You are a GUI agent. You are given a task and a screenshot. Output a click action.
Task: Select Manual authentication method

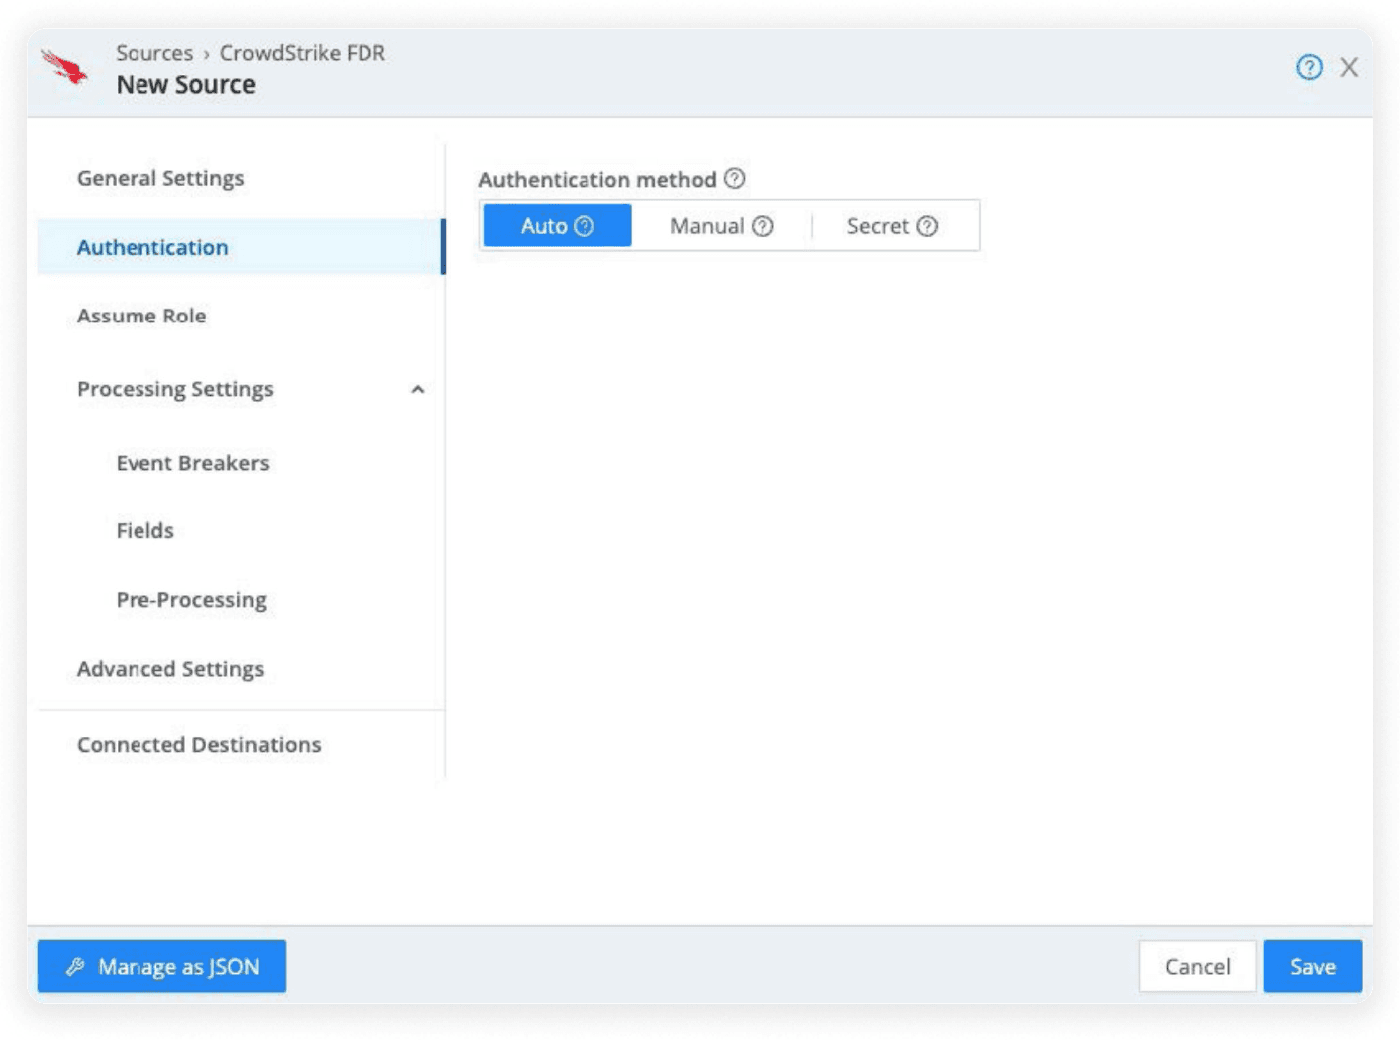pyautogui.click(x=721, y=225)
